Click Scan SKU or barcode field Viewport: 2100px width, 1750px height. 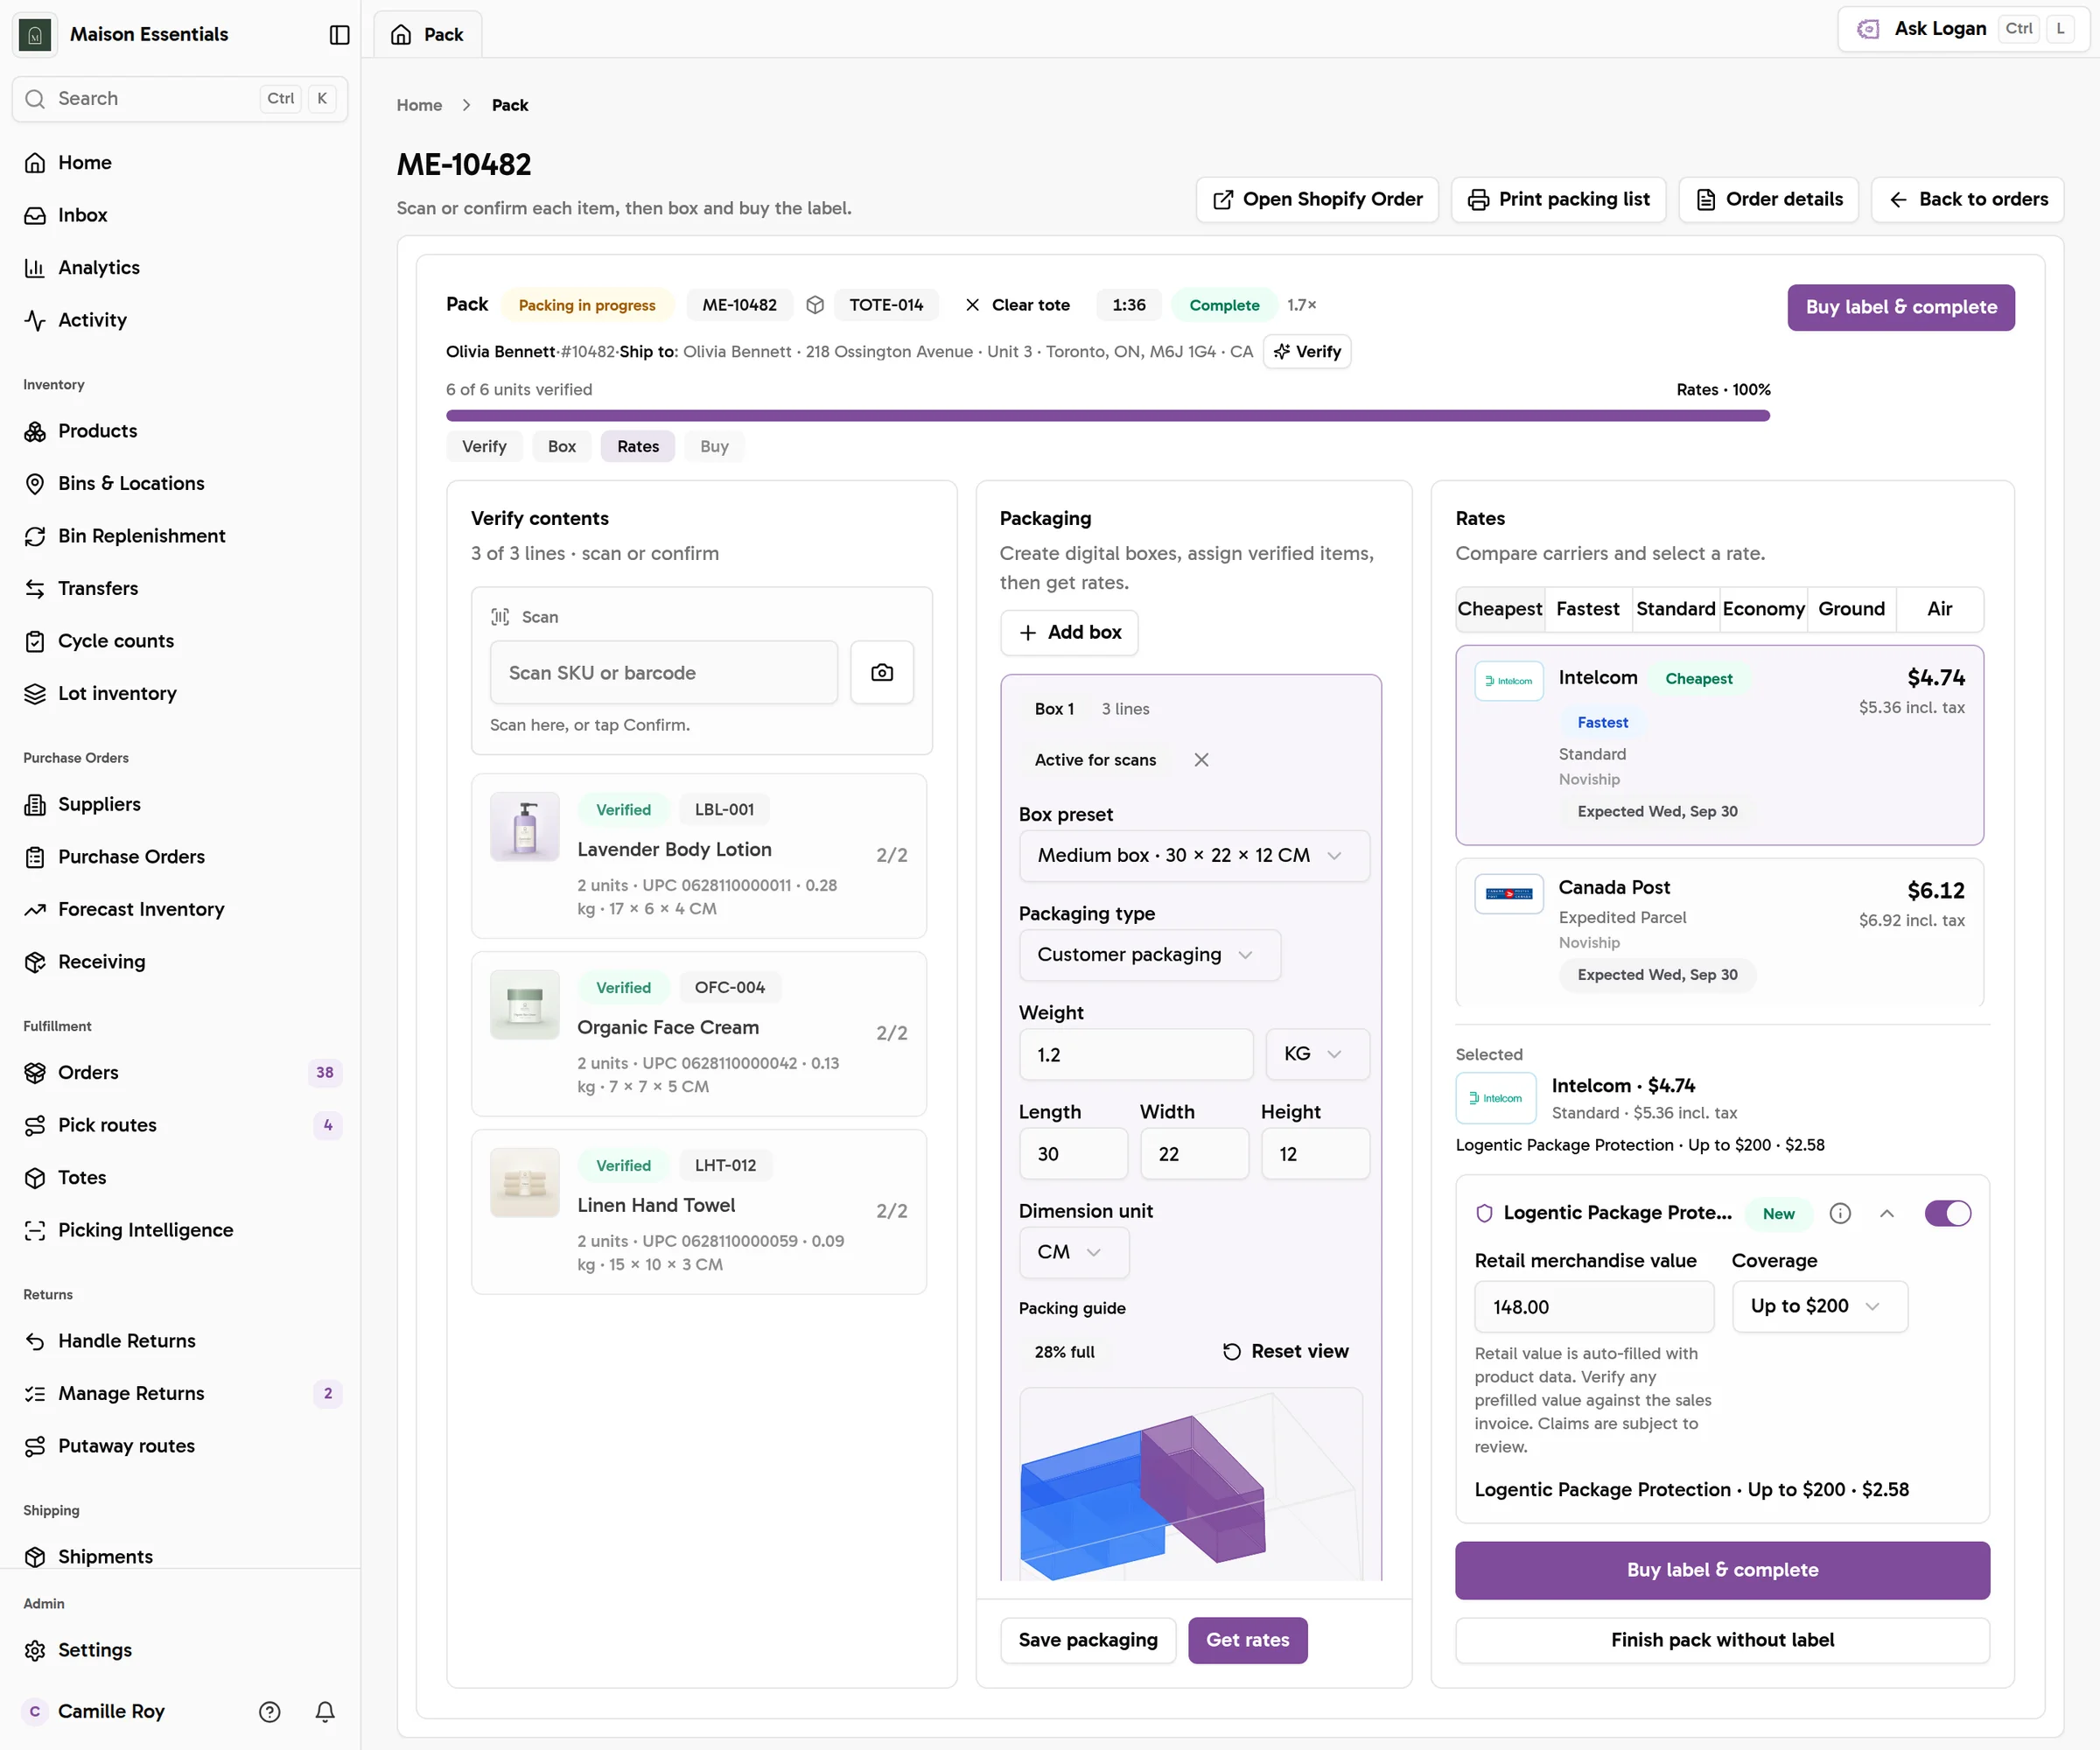pyautogui.click(x=664, y=672)
